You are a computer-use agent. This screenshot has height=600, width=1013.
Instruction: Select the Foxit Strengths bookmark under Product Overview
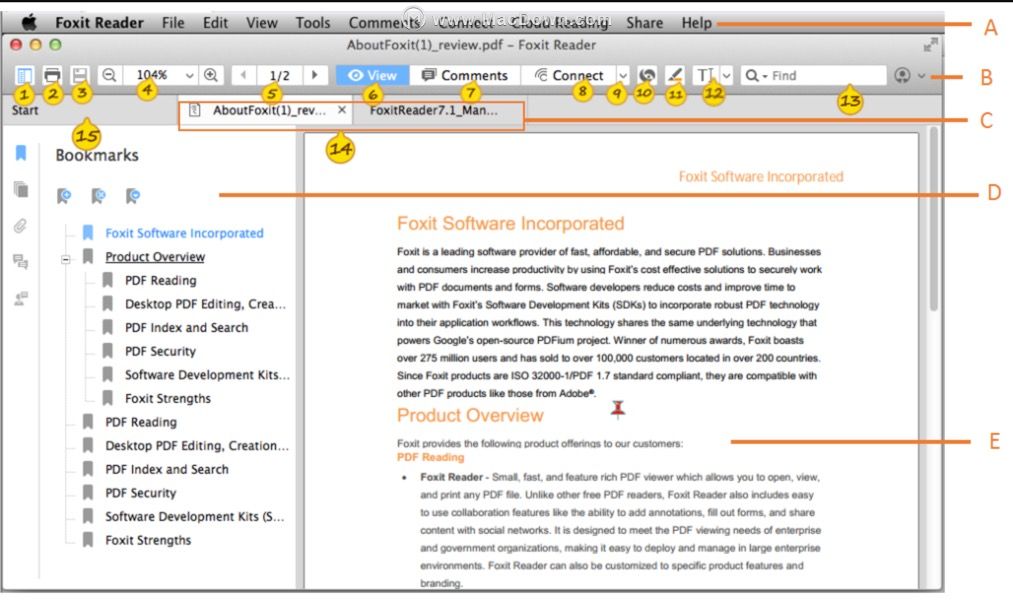click(167, 398)
